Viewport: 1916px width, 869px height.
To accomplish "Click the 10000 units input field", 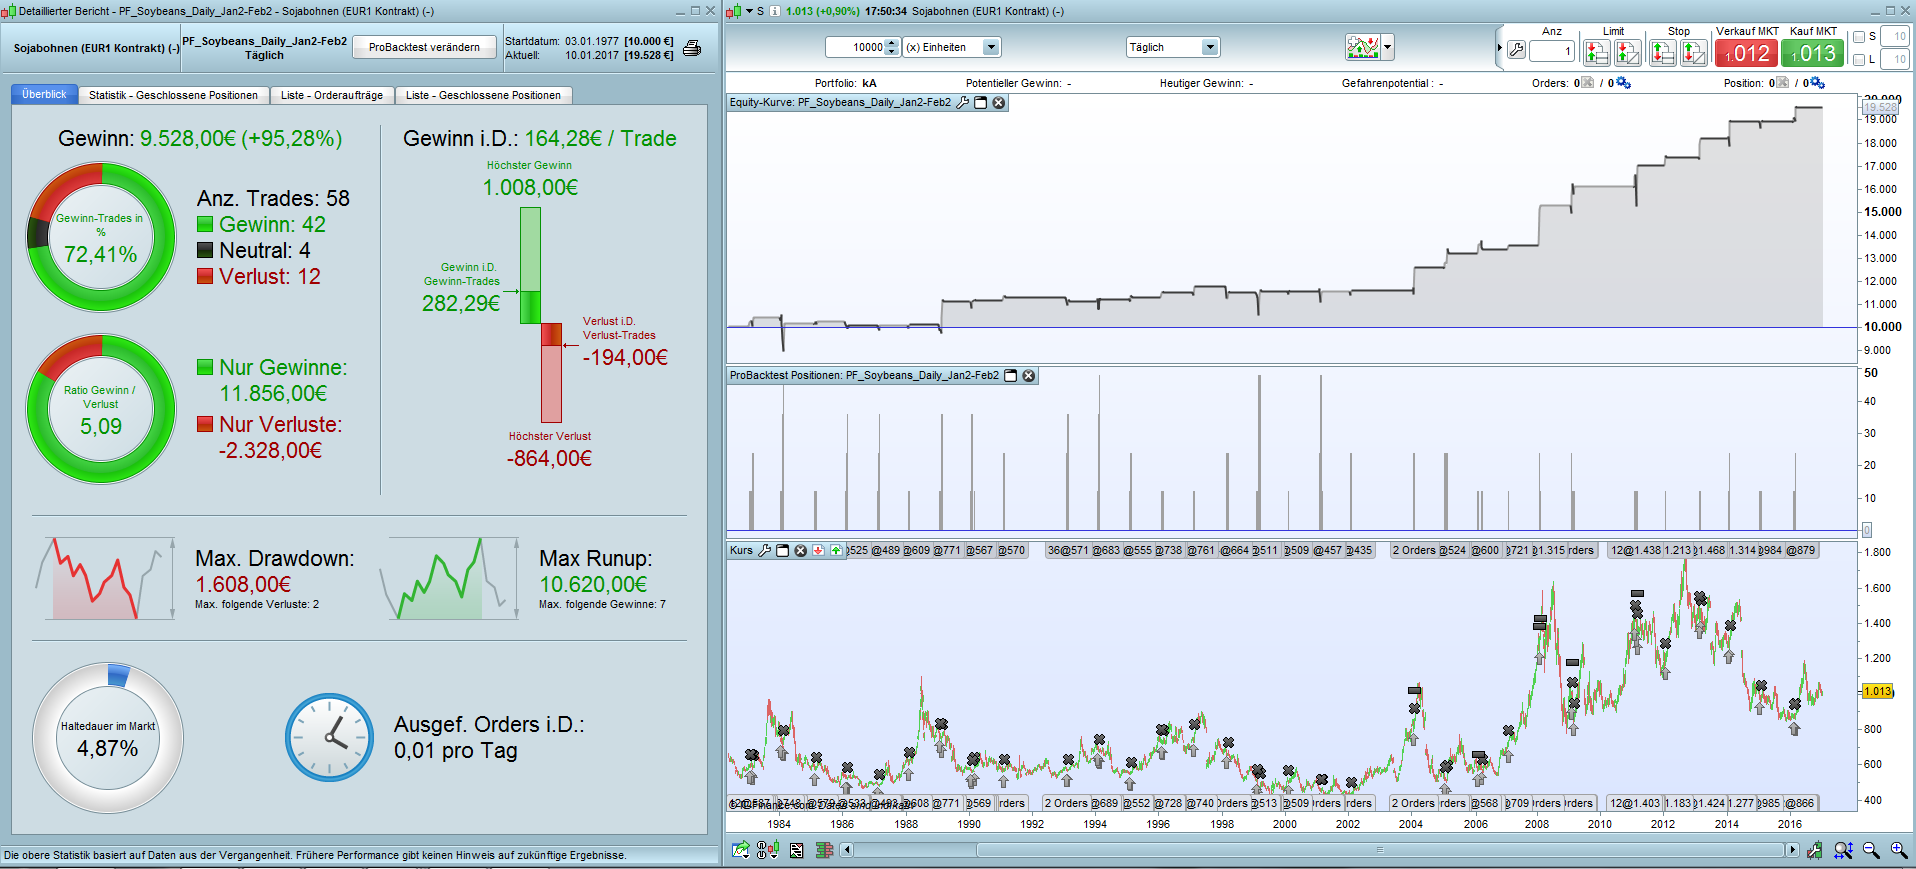I will click(x=856, y=47).
